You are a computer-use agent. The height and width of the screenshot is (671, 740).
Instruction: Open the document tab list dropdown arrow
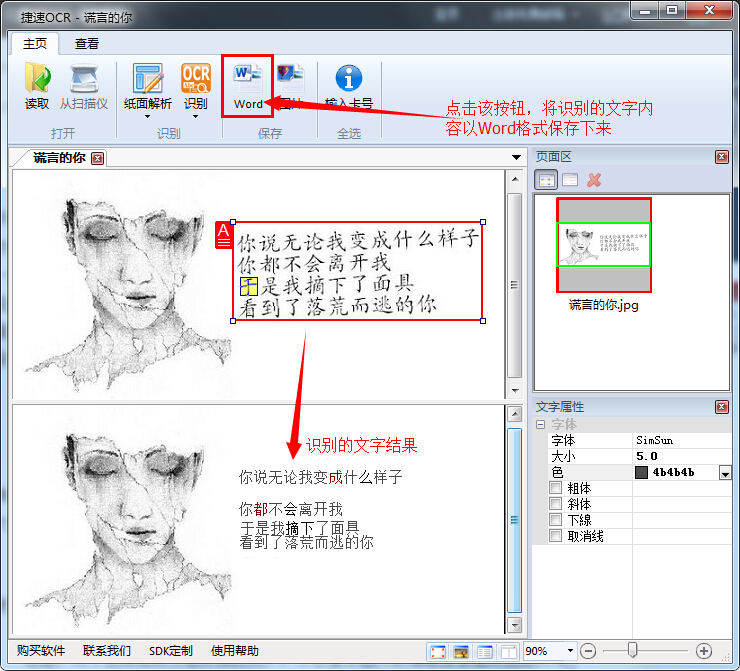pos(516,157)
